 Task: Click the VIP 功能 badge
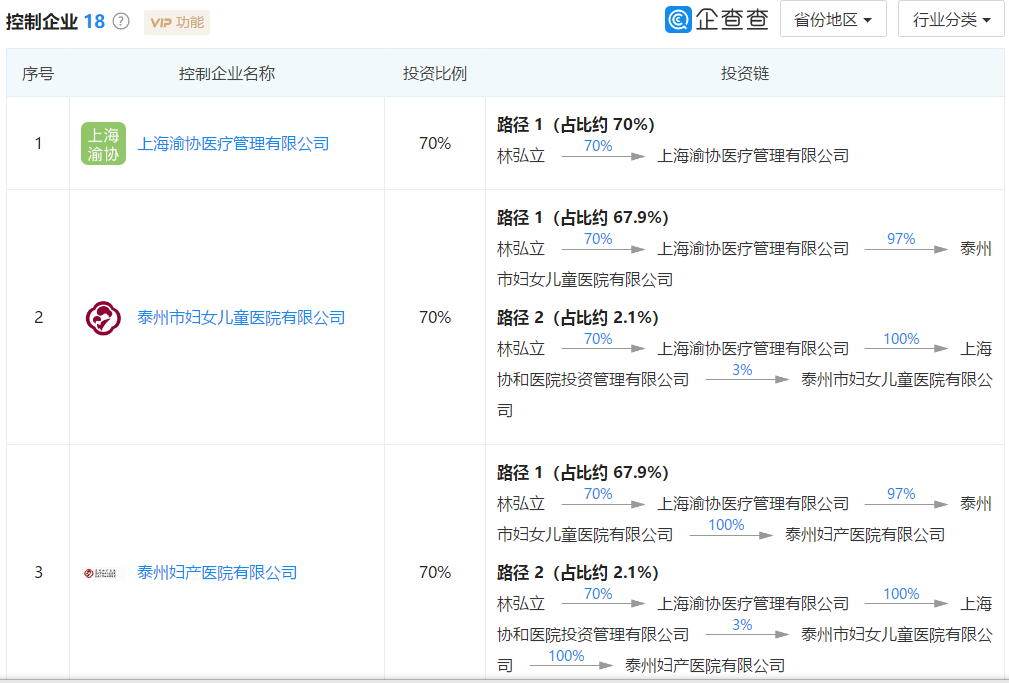click(177, 23)
